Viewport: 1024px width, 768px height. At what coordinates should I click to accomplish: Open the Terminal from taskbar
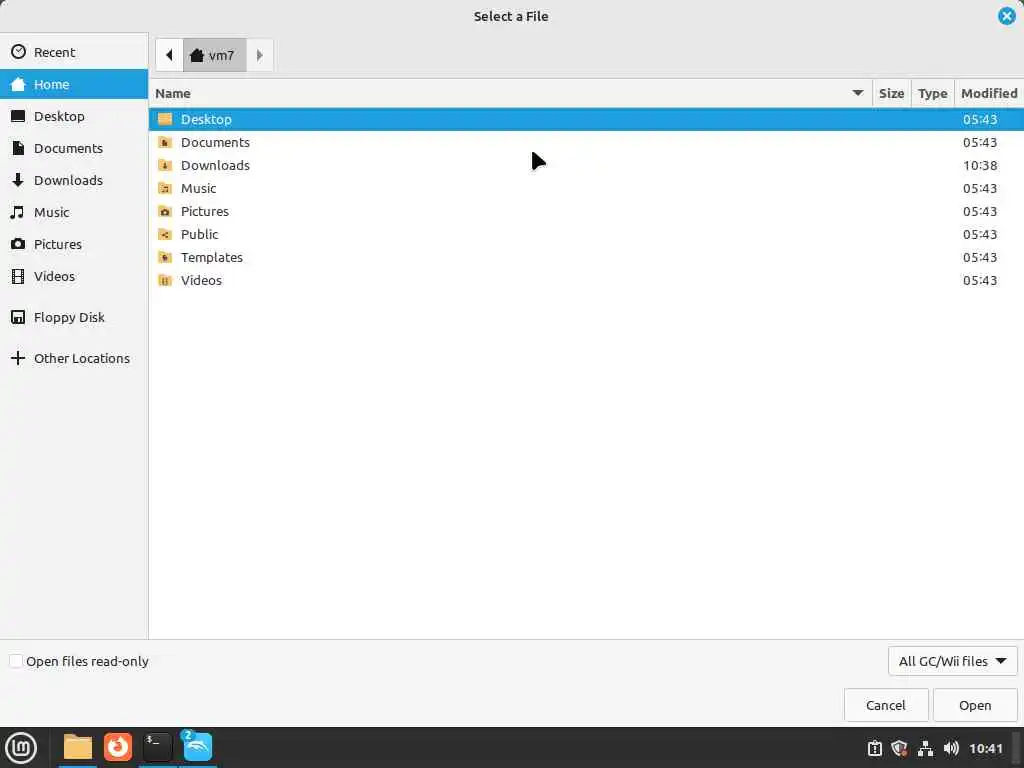[x=157, y=747]
